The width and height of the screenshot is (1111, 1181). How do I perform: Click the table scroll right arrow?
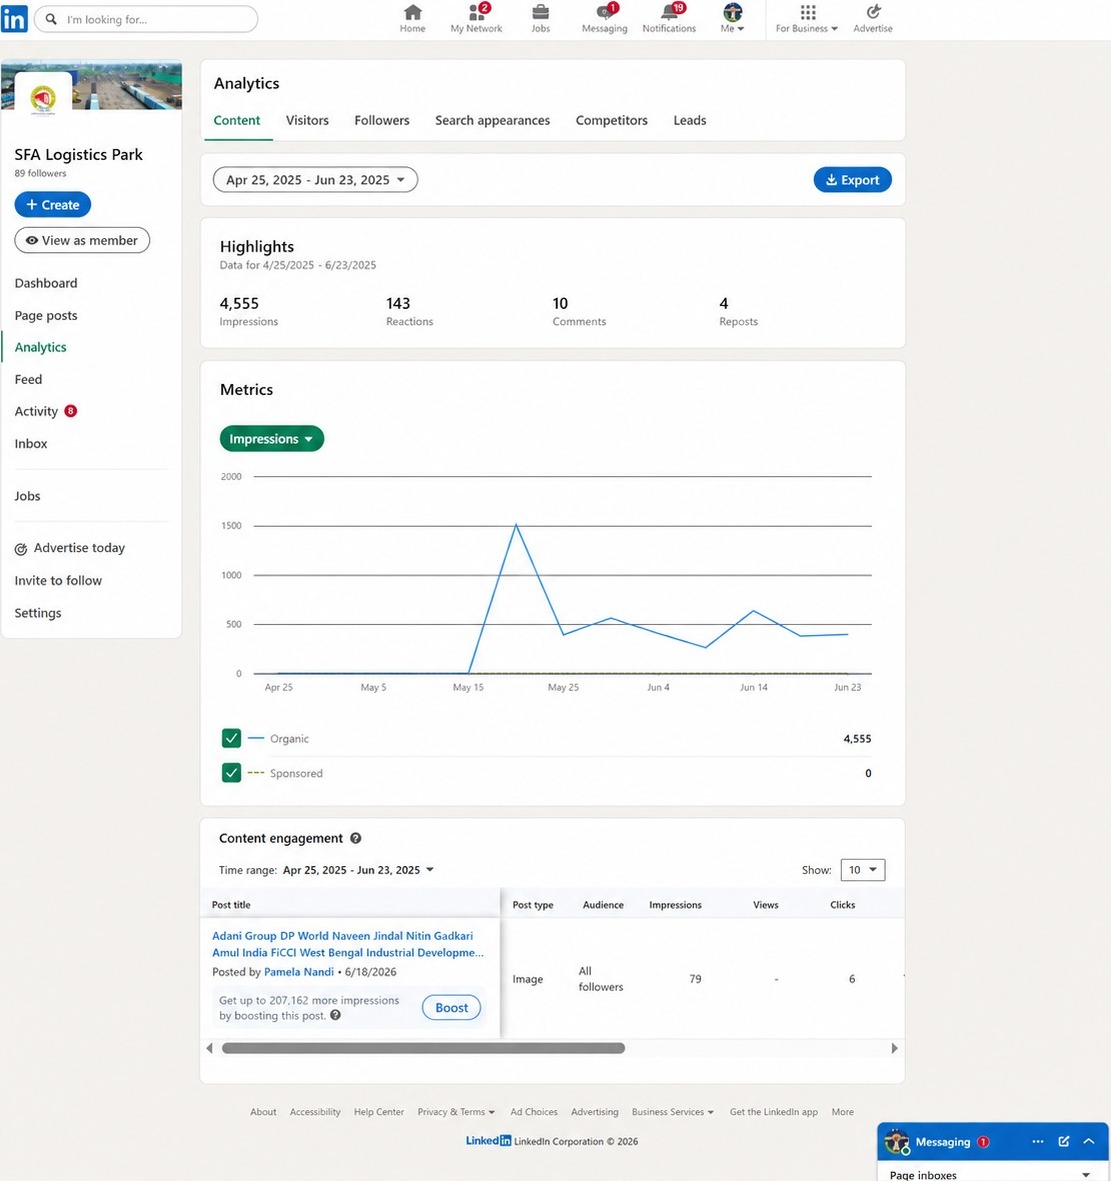(x=894, y=1048)
